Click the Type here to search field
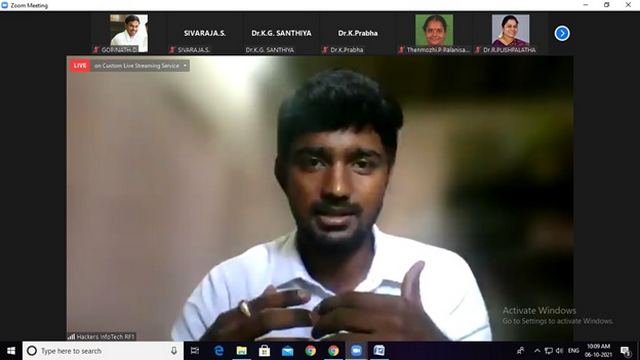Viewport: 640px width, 360px height. [x=103, y=351]
